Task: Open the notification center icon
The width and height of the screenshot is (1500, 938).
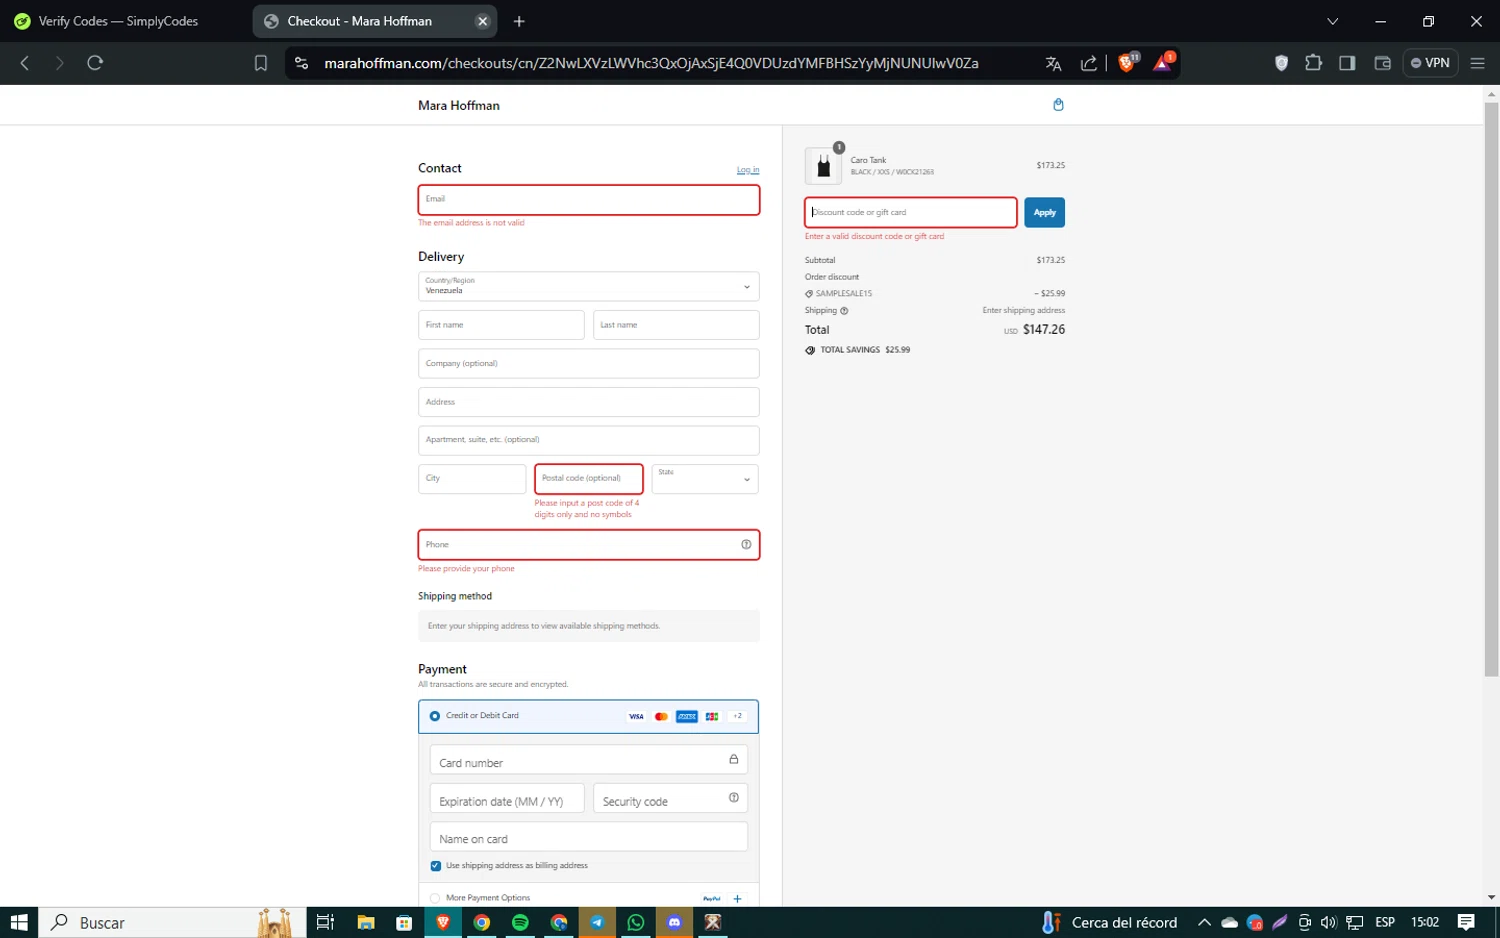Action: pyautogui.click(x=1466, y=923)
